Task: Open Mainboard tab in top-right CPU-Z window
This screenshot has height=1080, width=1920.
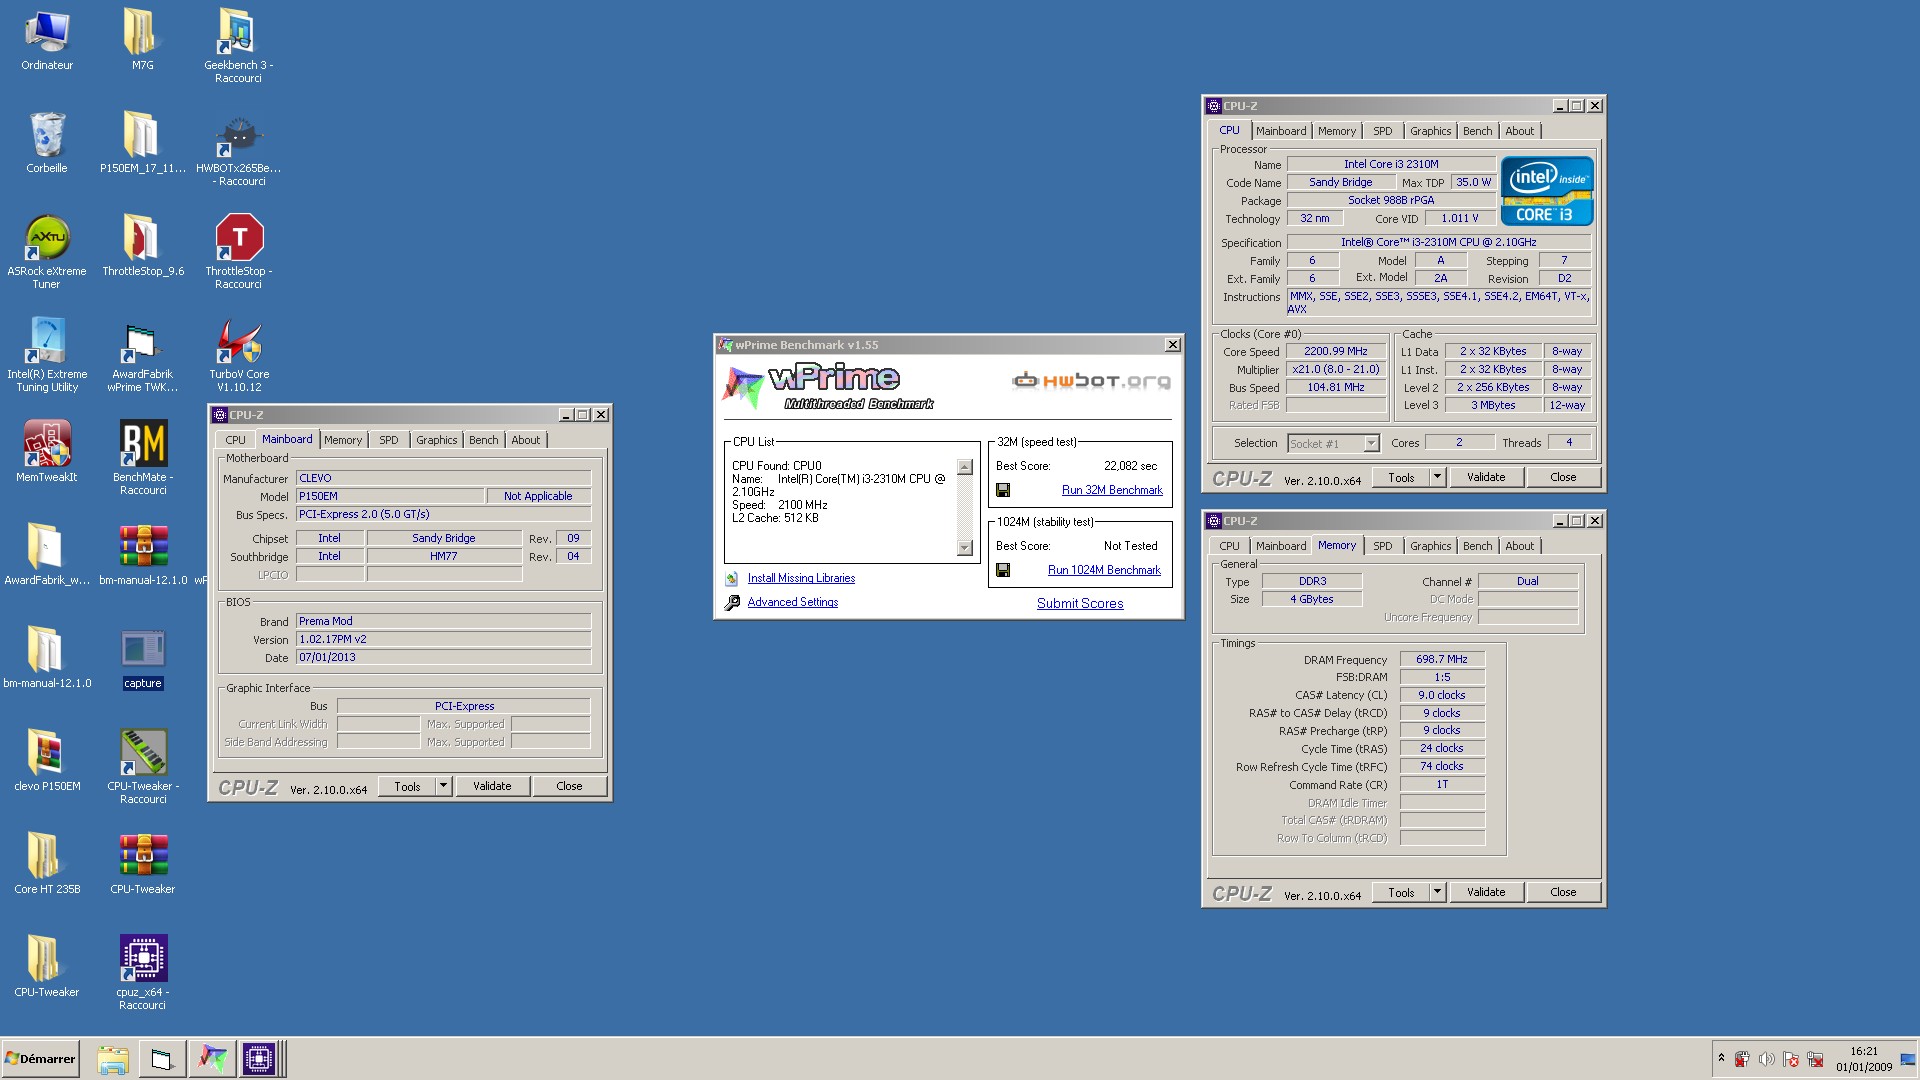Action: tap(1281, 131)
